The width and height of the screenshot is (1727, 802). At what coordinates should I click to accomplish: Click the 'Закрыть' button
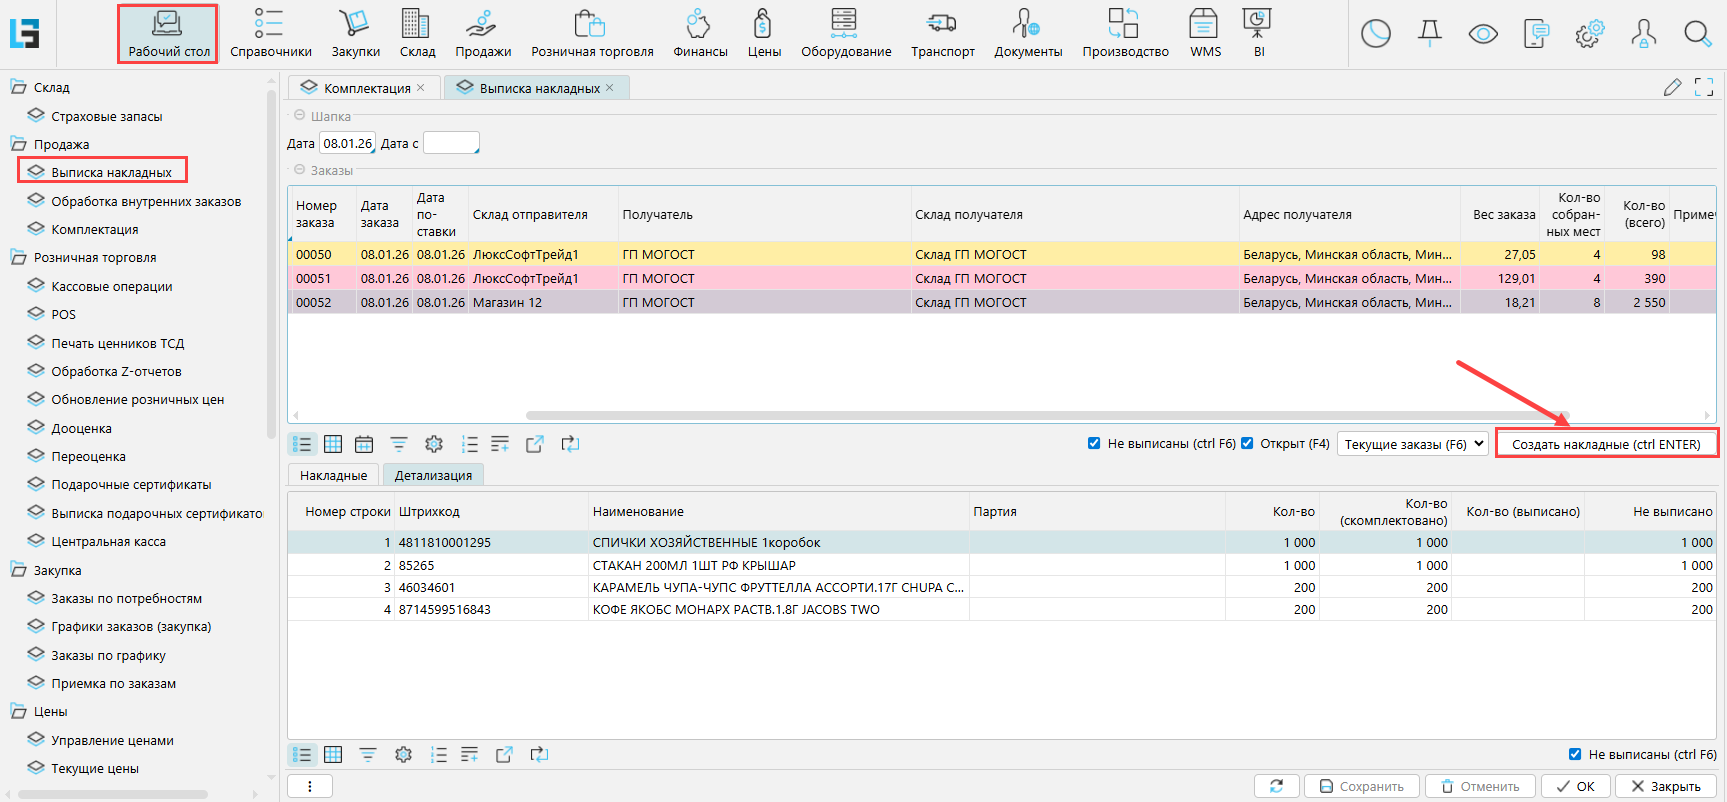1664,787
